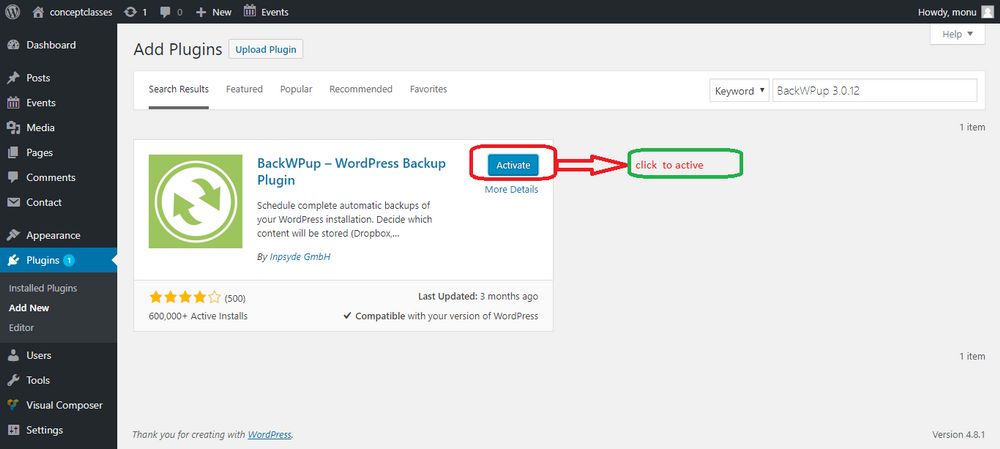This screenshot has width=1000, height=449.
Task: Switch to the Popular tab
Action: coord(296,89)
